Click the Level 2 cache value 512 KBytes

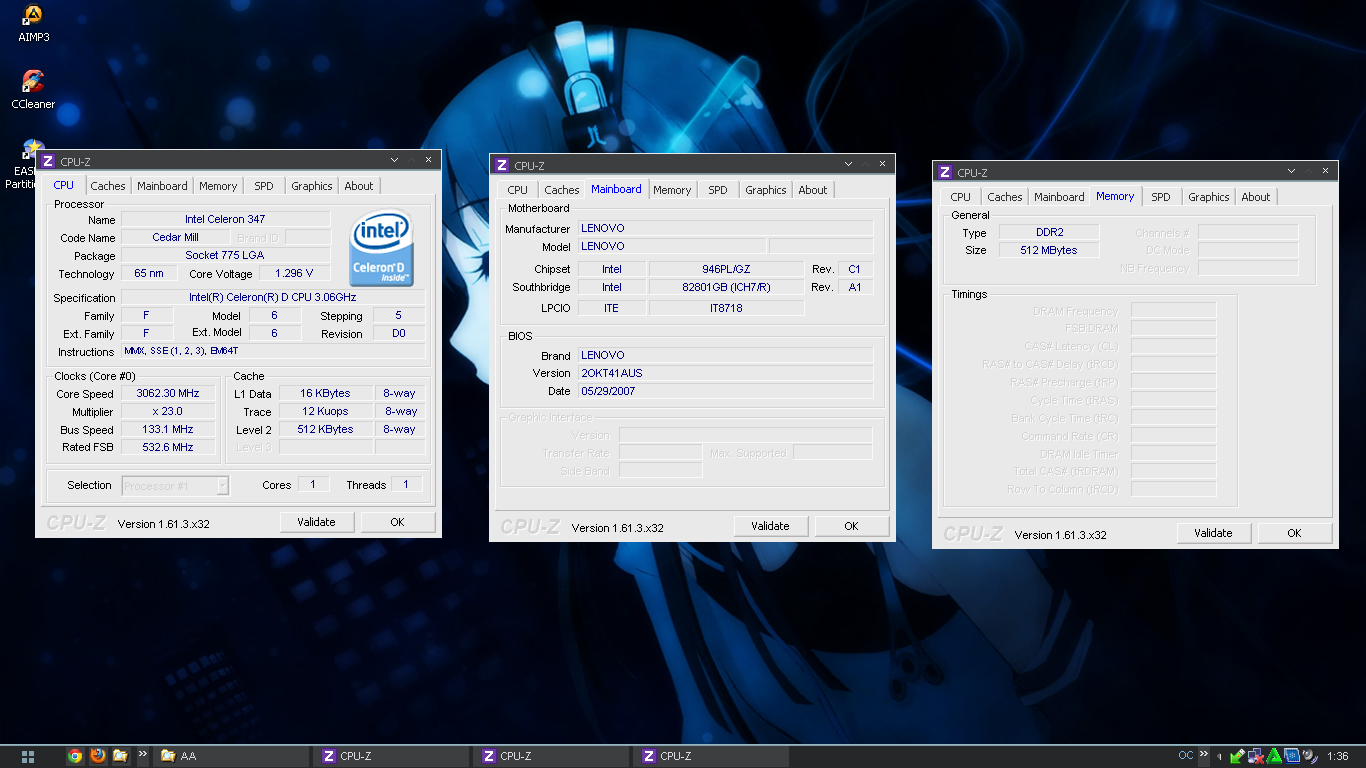tap(326, 429)
